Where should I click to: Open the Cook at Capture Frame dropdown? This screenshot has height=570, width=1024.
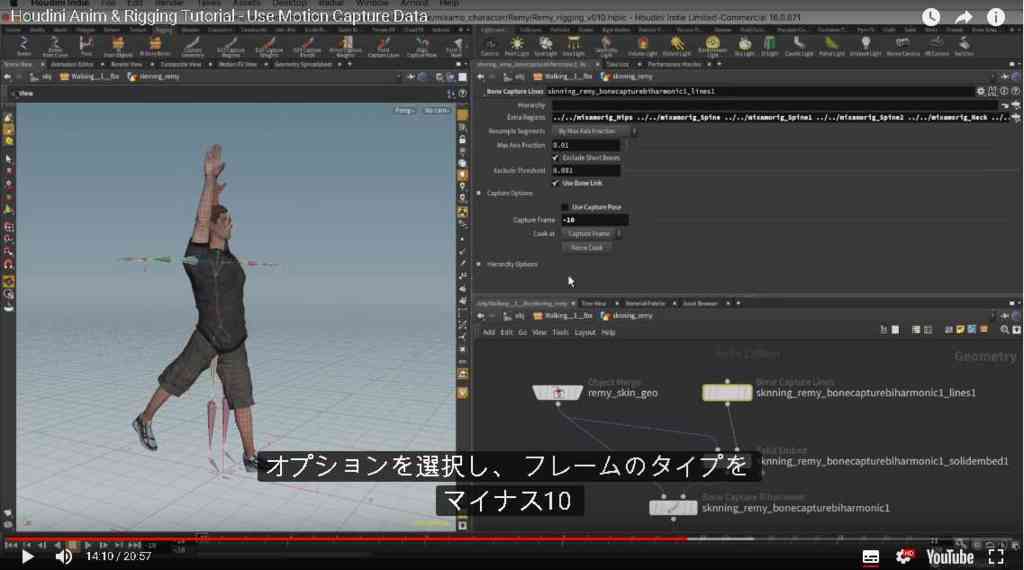pos(591,233)
